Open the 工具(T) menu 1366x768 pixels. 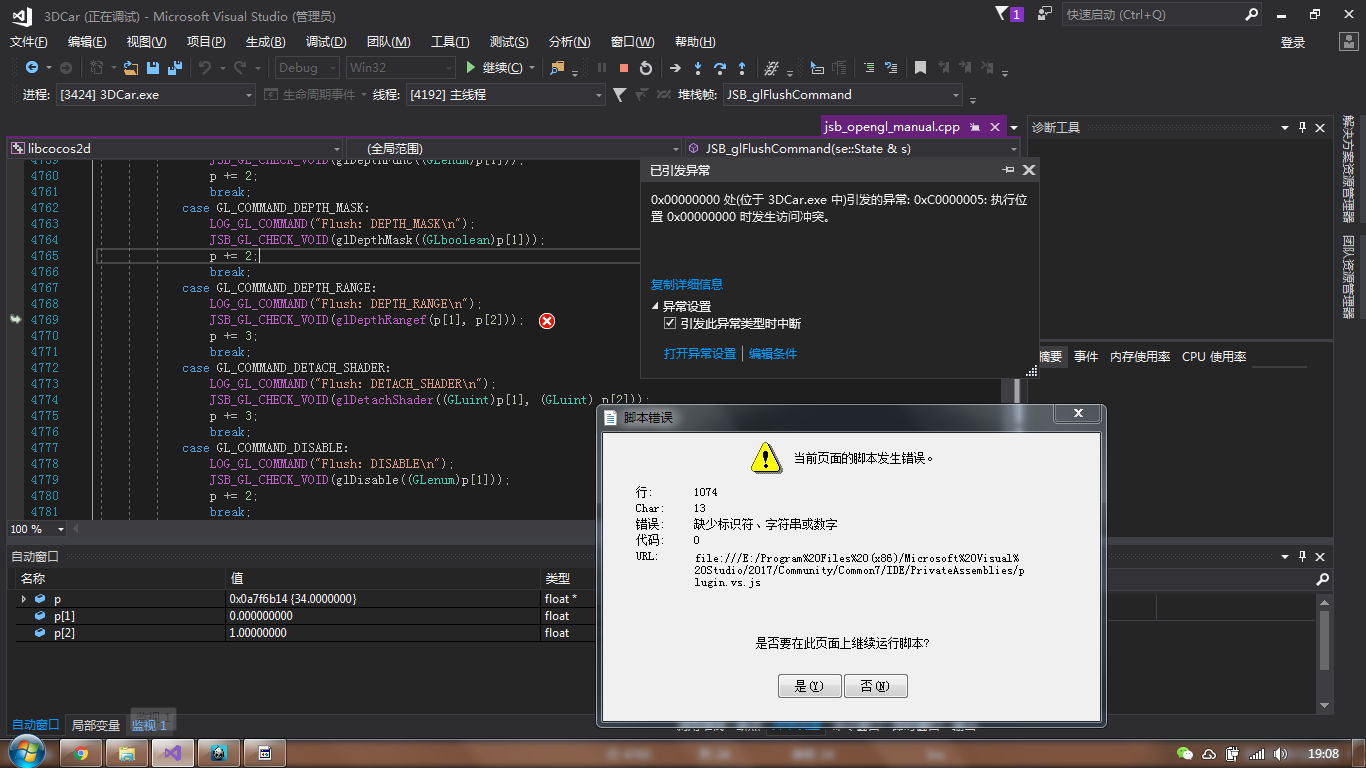coord(450,42)
